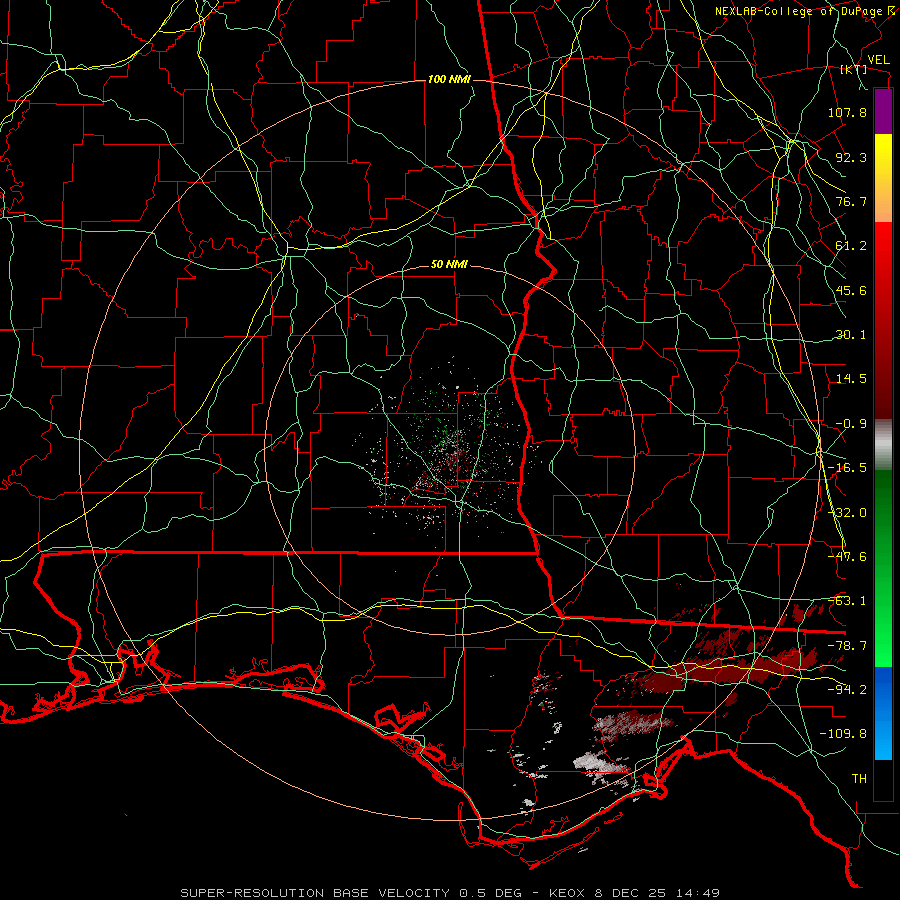Image resolution: width=900 pixels, height=900 pixels.
Task: Select the -0.9 scale value
Action: click(x=851, y=424)
